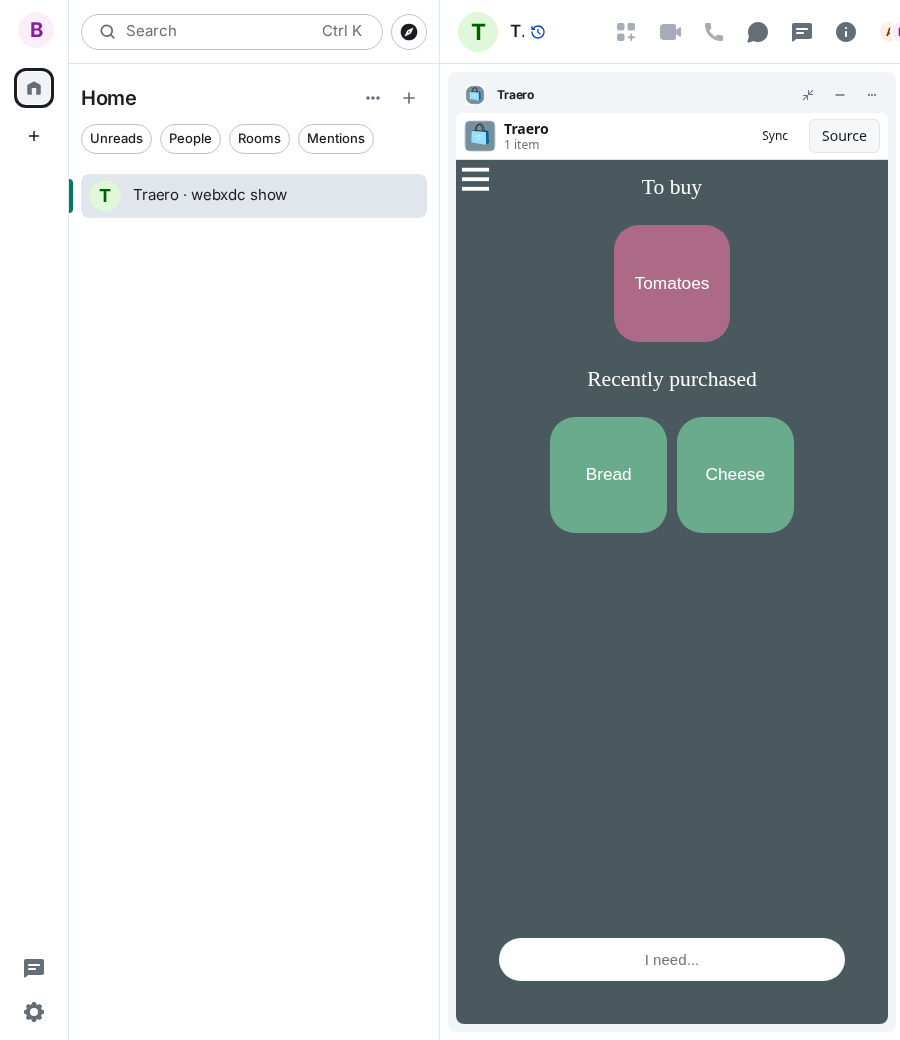Screen dimensions: 900x1040
Task: Create a new space with the plus icon
Action: pos(34,136)
